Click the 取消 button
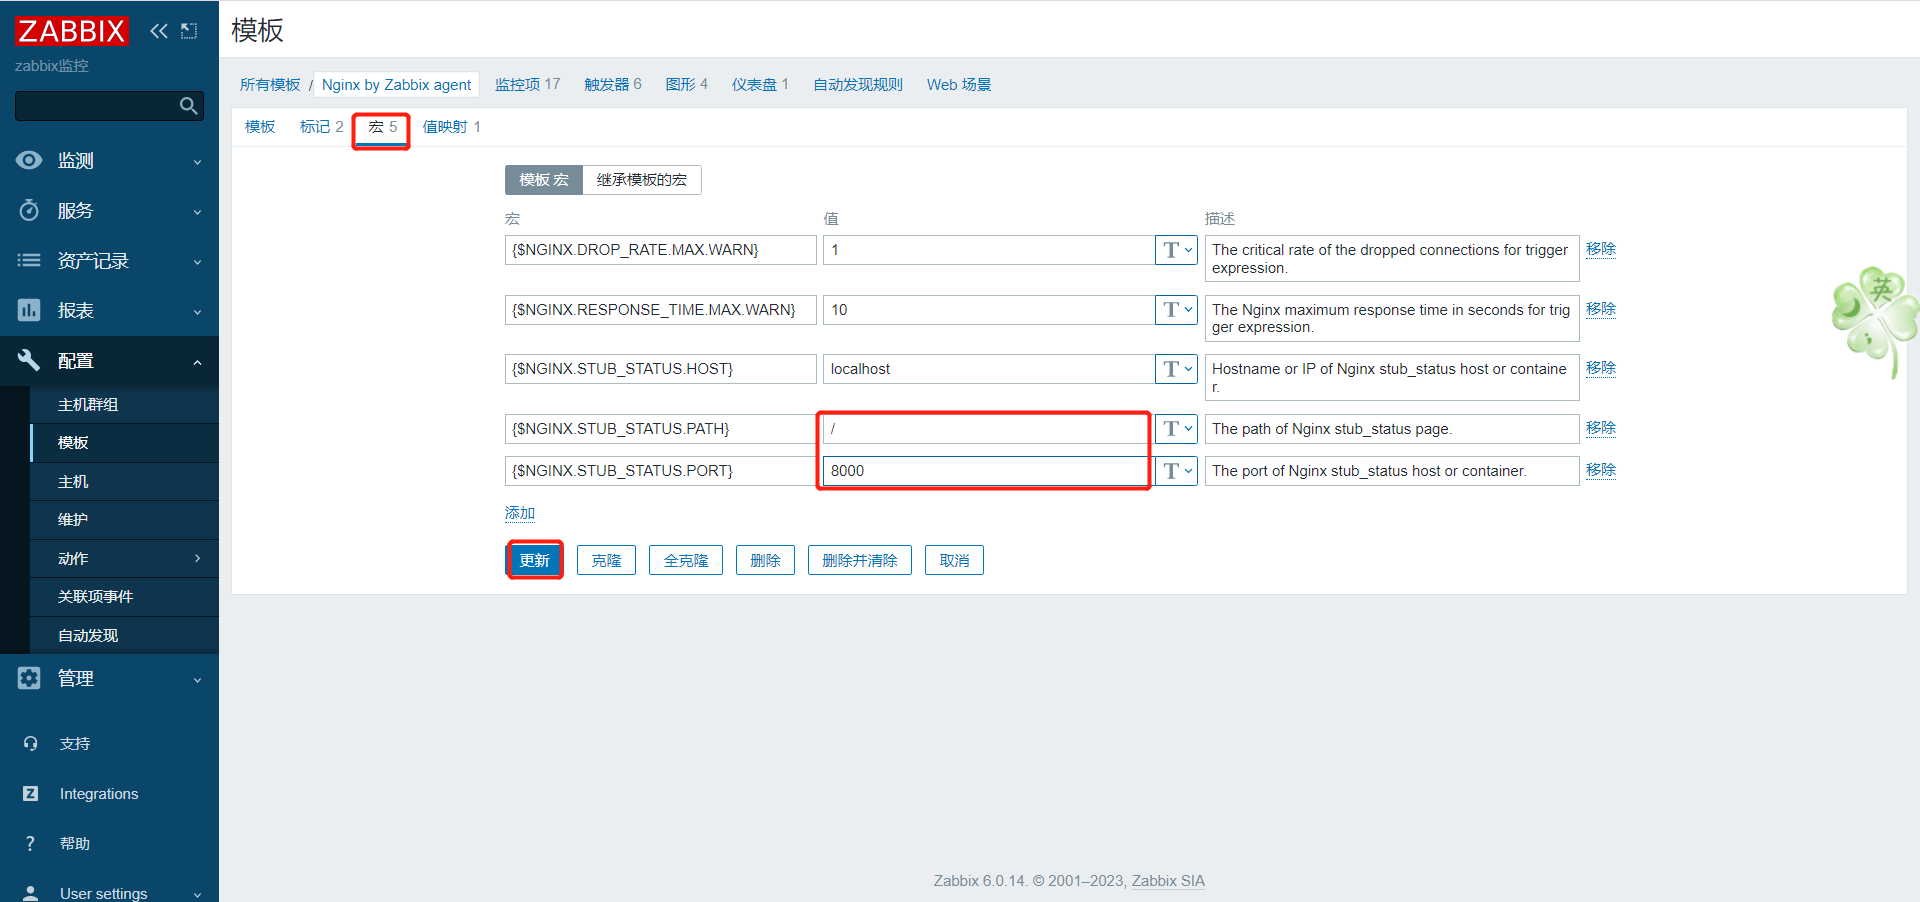The width and height of the screenshot is (1920, 902). pyautogui.click(x=954, y=560)
